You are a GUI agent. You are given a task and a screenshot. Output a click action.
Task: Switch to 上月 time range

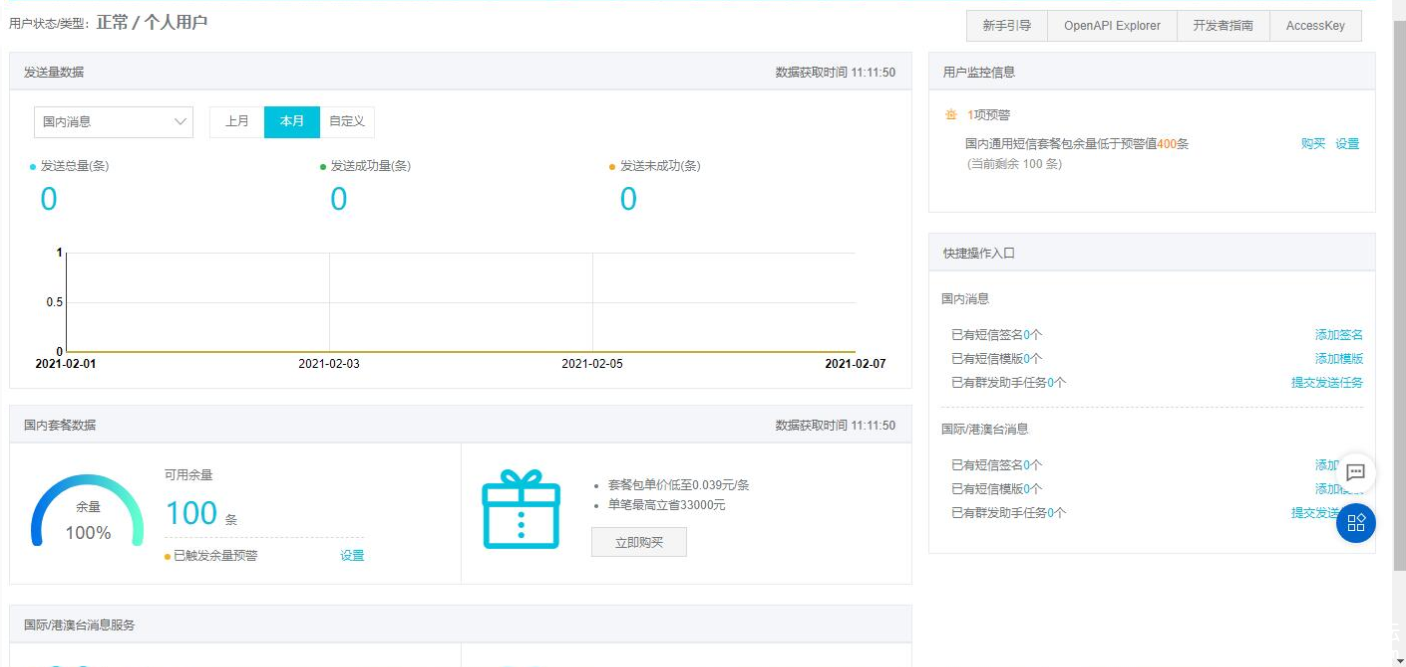tap(237, 122)
